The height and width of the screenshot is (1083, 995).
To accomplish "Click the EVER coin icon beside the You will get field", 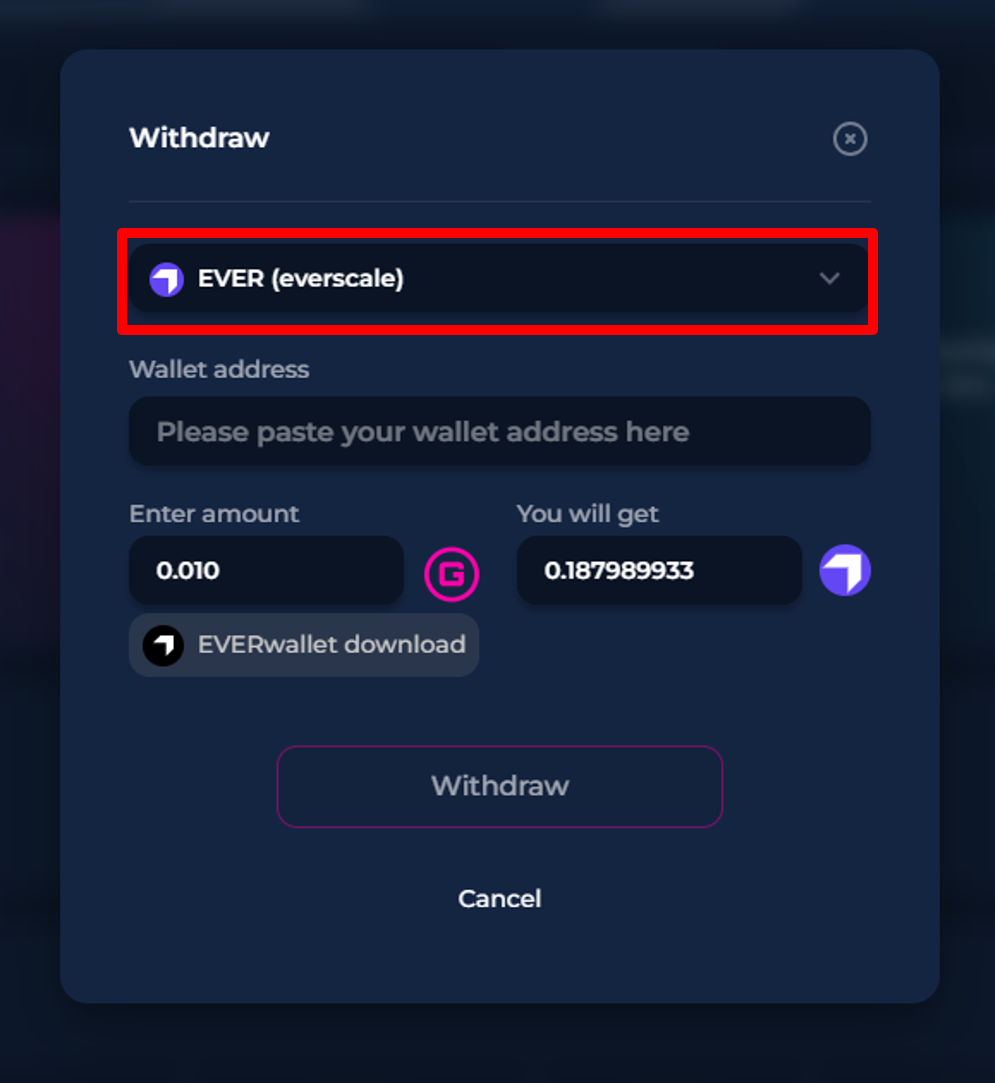I will 844,570.
